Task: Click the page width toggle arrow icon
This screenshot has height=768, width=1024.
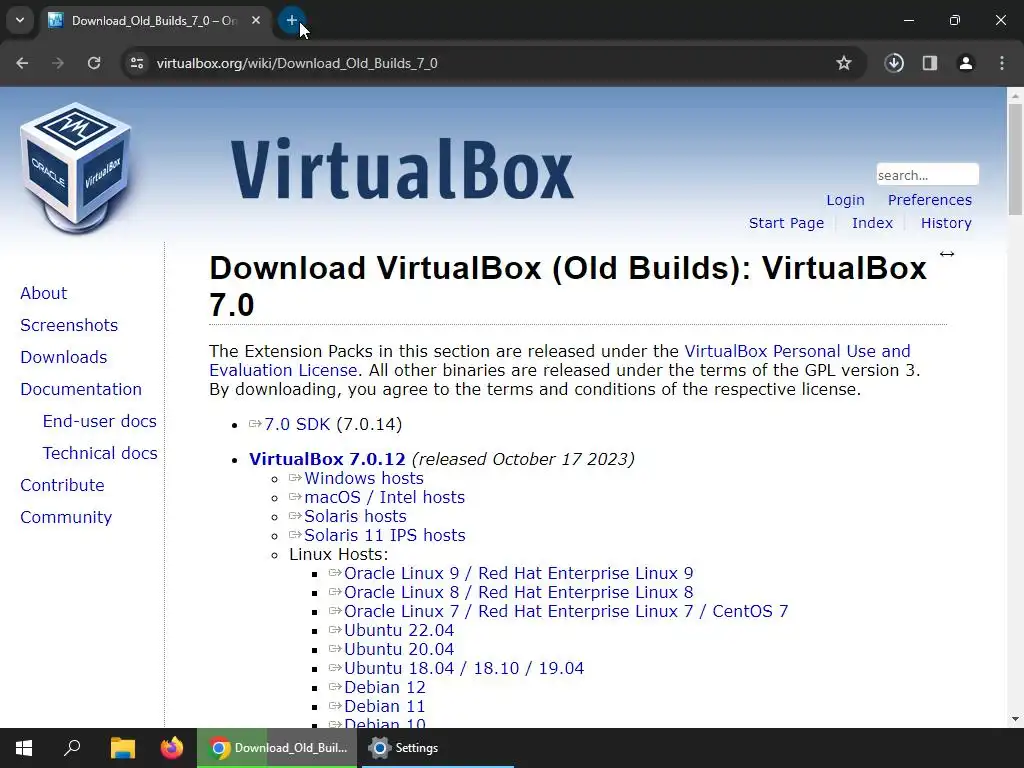Action: pos(946,254)
